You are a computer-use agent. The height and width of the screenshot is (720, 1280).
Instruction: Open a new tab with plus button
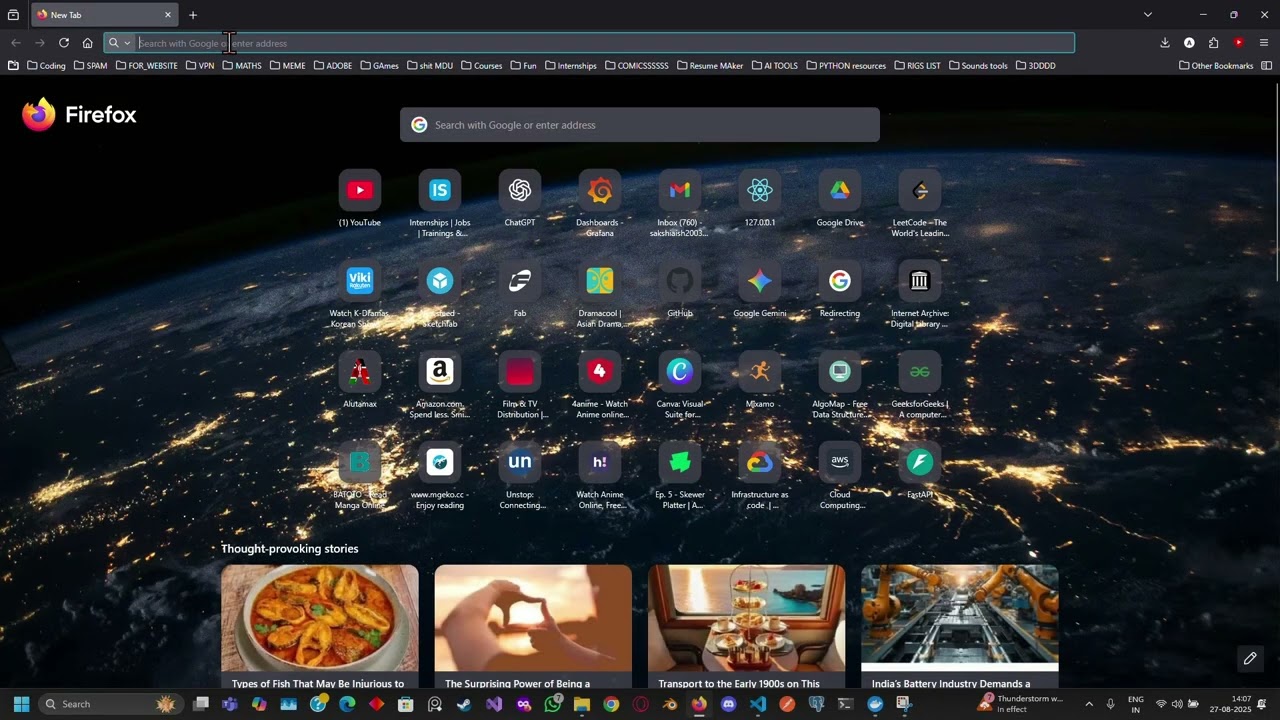click(193, 15)
